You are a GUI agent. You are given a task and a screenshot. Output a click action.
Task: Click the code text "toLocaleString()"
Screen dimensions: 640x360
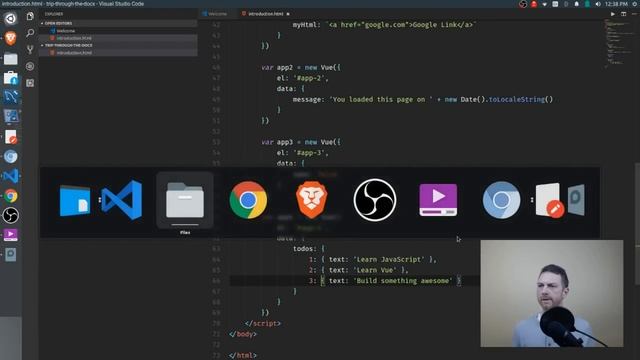click(x=521, y=100)
